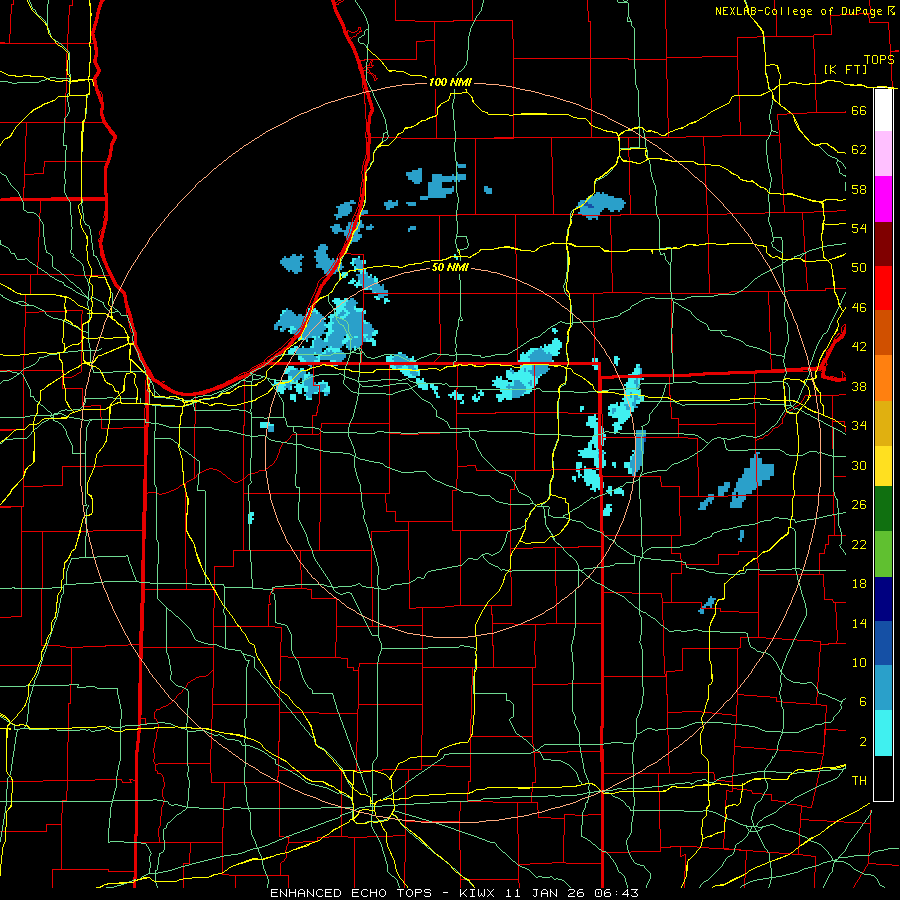Click the 34 legend value
The height and width of the screenshot is (900, 900).
click(859, 426)
